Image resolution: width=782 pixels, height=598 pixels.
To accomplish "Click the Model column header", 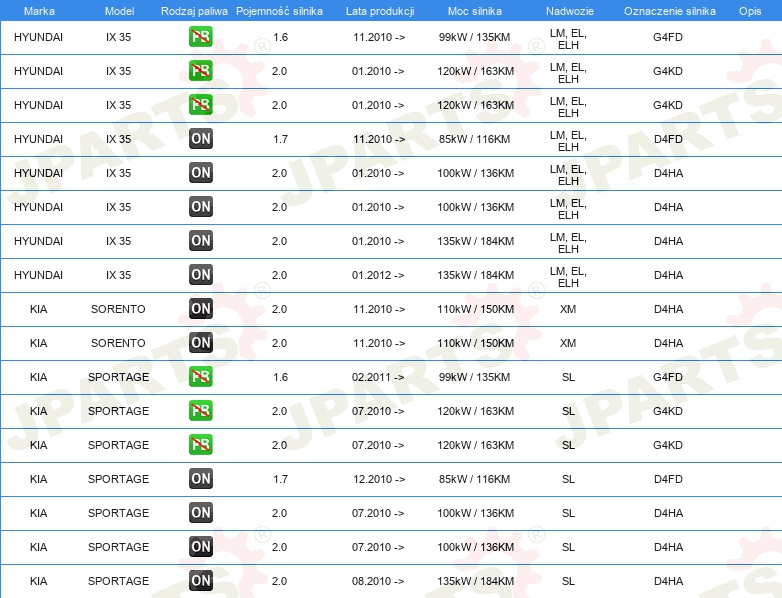I will coord(118,10).
